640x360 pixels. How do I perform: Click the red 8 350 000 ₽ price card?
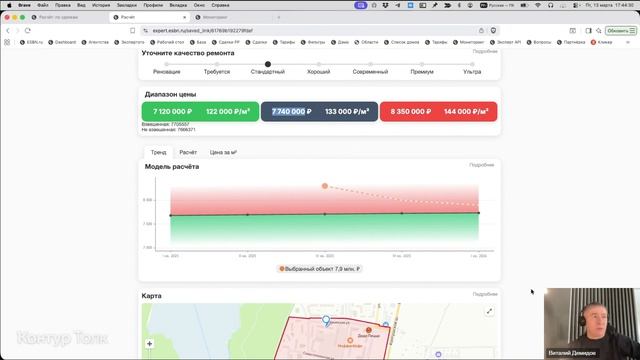pos(438,111)
